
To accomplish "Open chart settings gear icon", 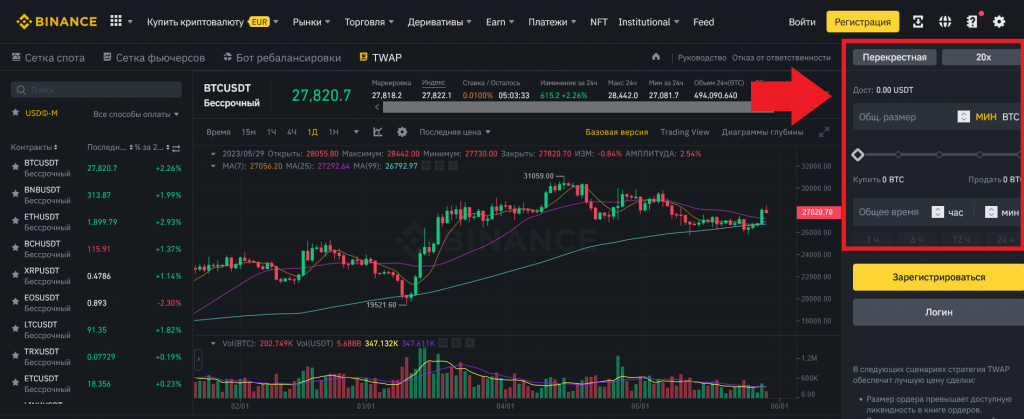I will [402, 132].
